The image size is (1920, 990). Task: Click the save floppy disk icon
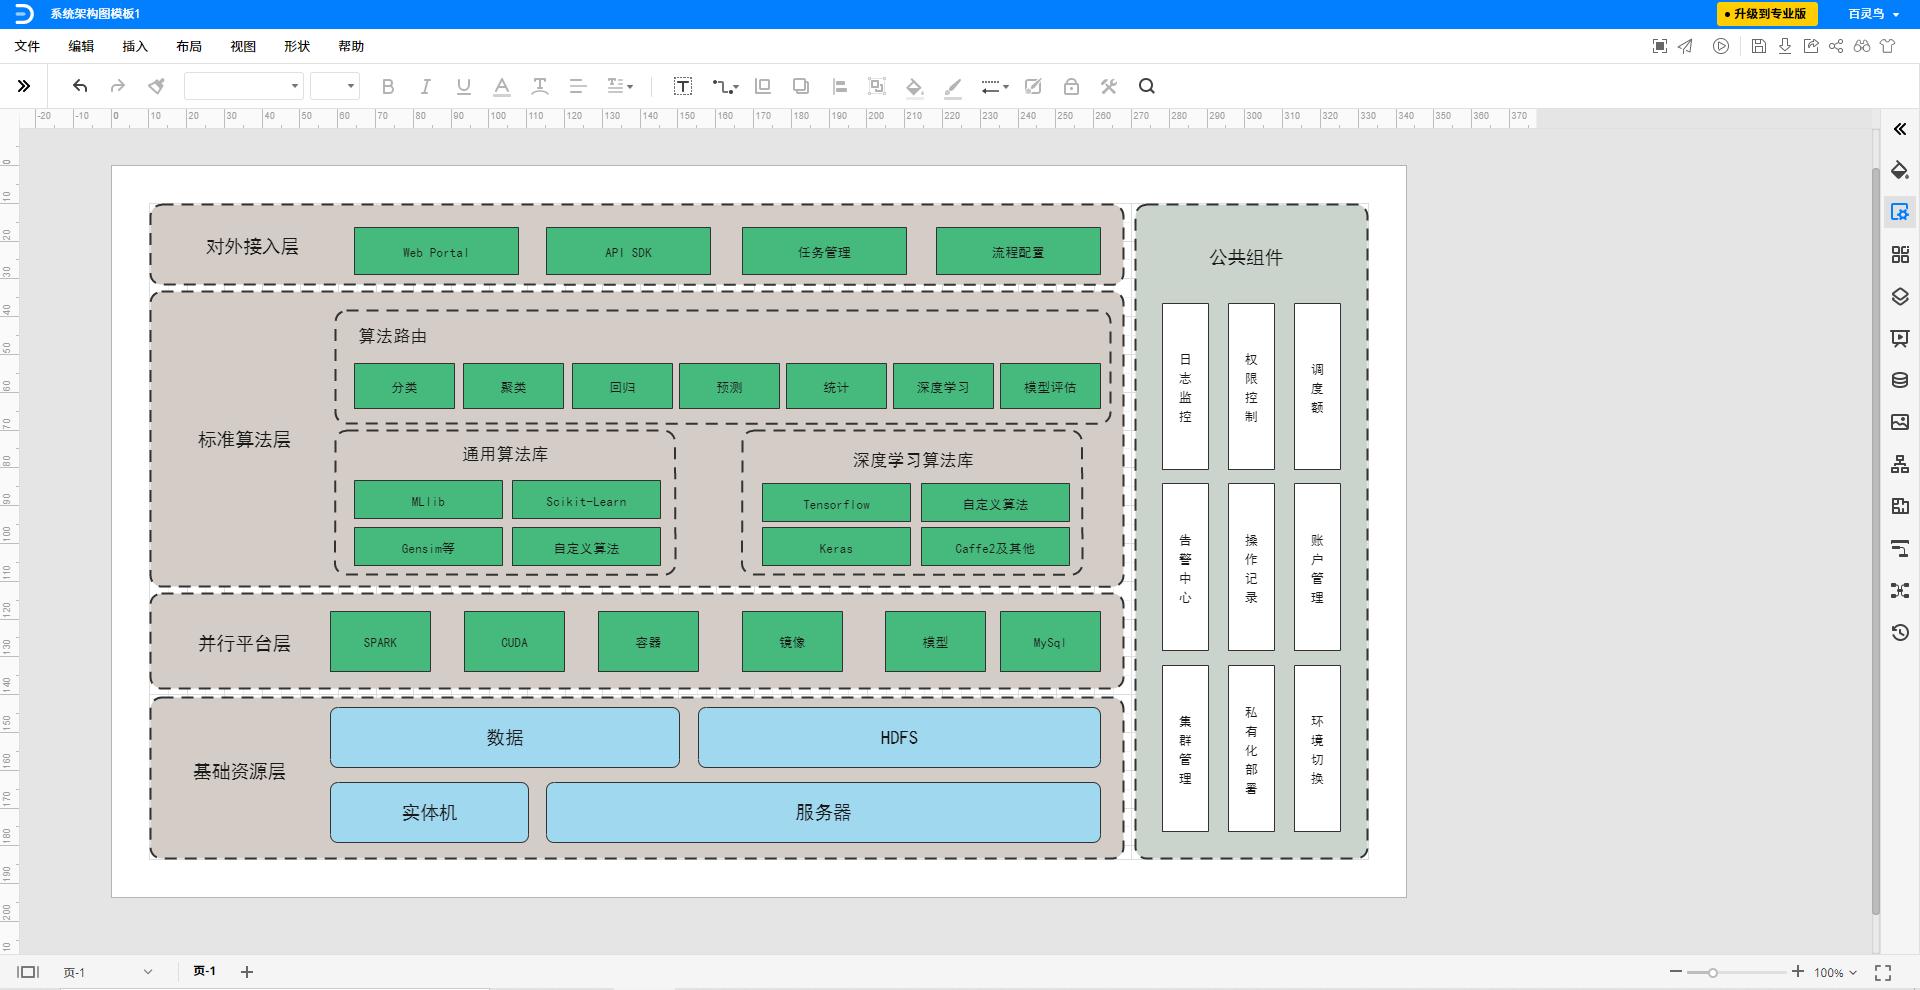coord(1758,46)
